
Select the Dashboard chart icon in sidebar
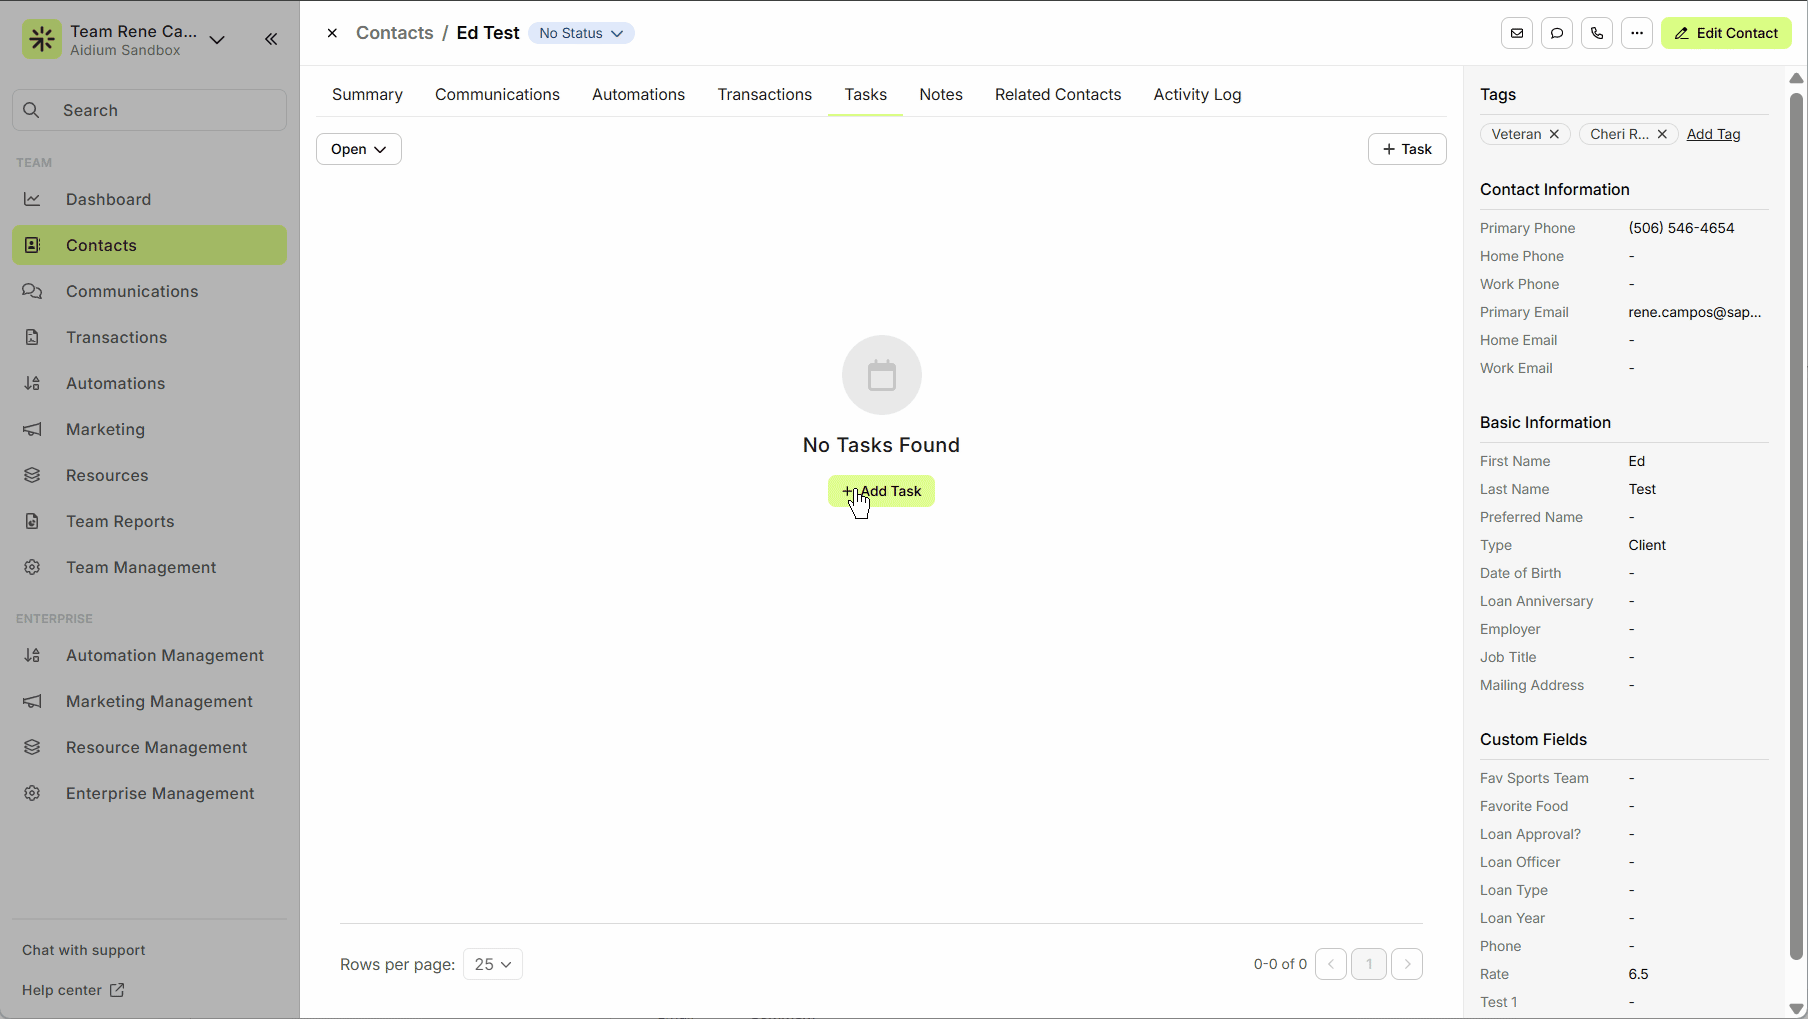coord(32,199)
